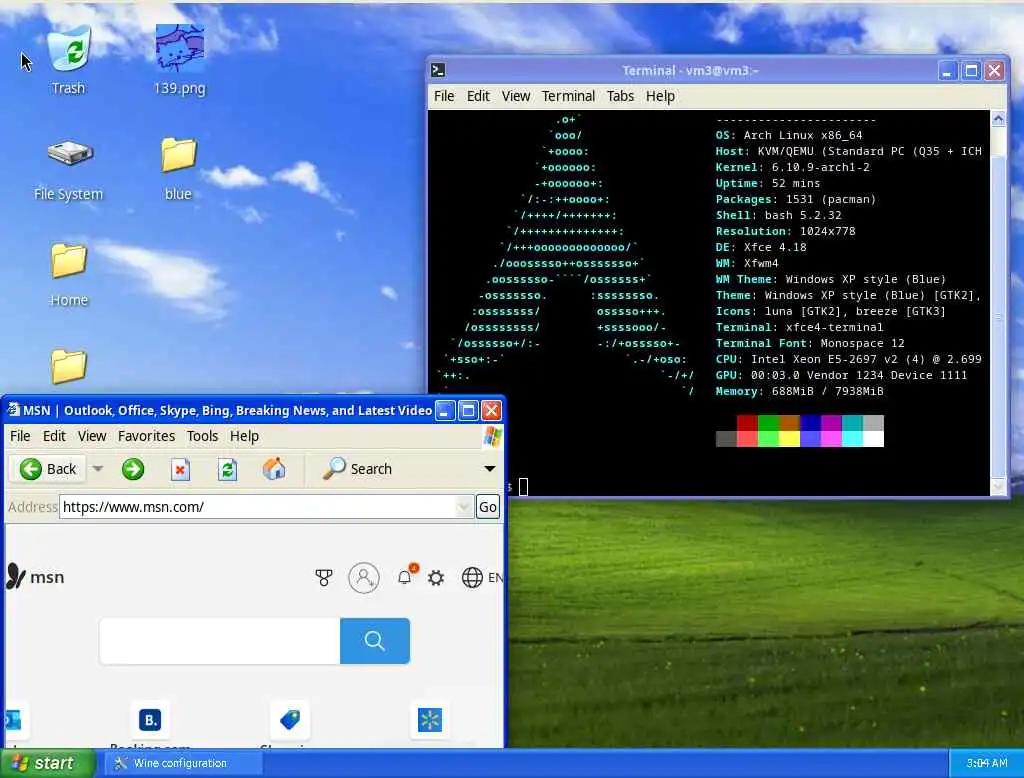Click the Search toolbar button
1024x778 pixels.
click(357, 468)
